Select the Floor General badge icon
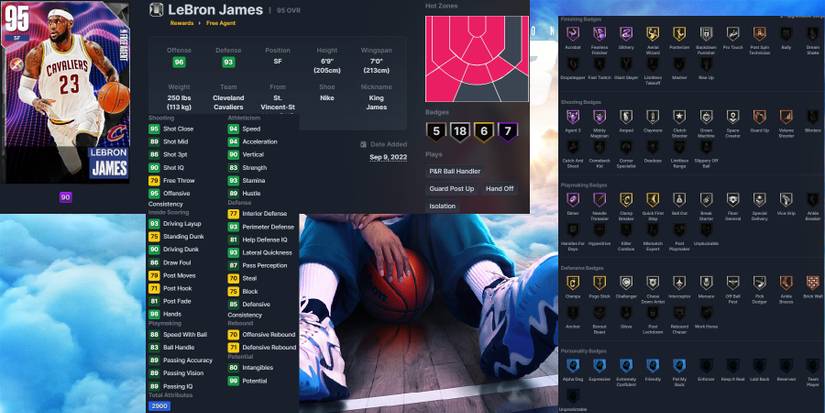Screen dimensions: 825x413 (x=732, y=200)
